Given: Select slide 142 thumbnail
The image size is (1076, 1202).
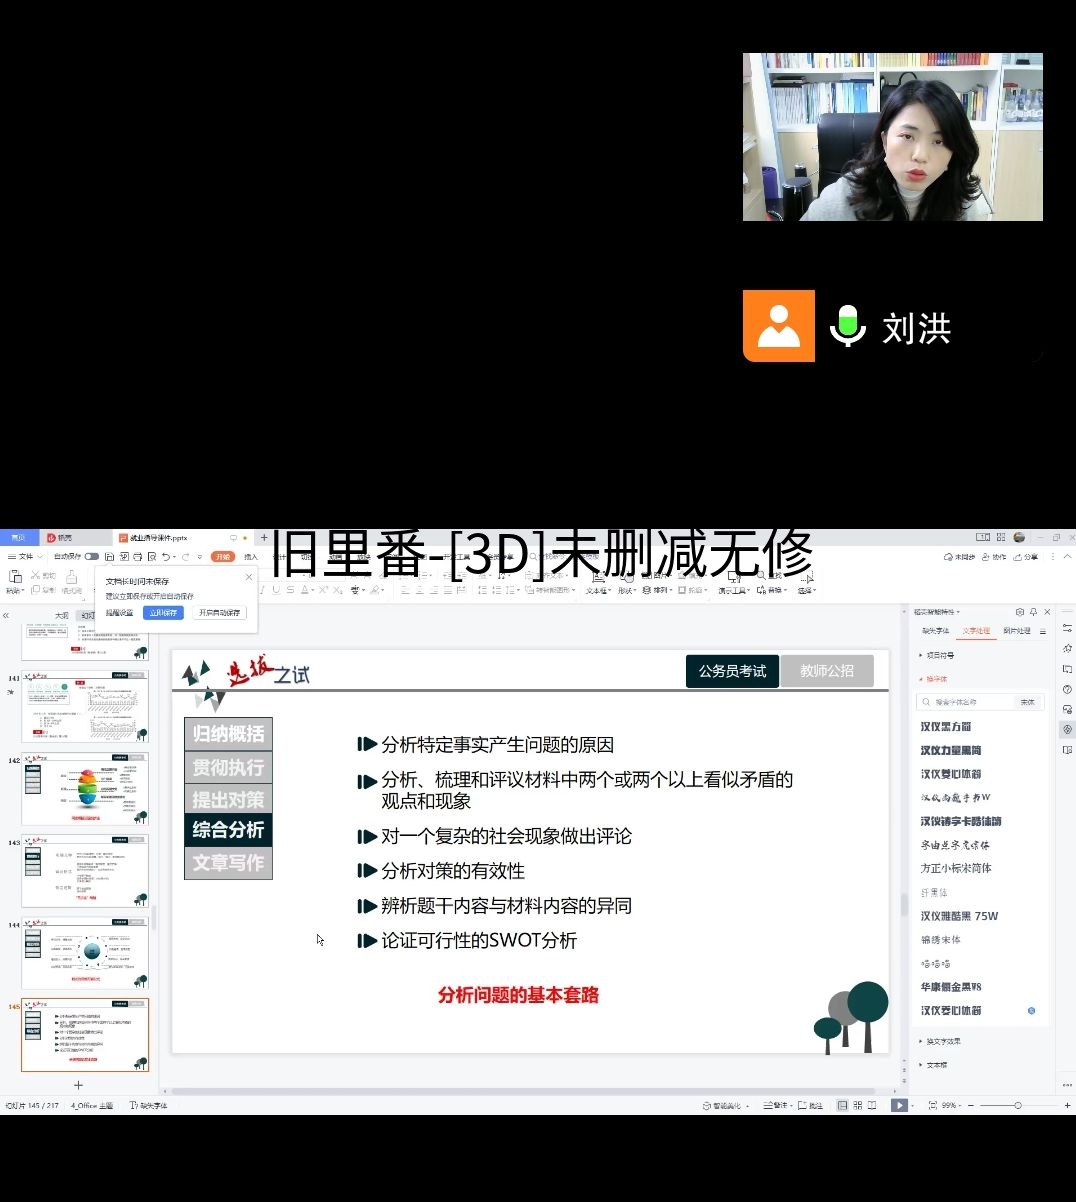Looking at the screenshot, I should (x=85, y=789).
